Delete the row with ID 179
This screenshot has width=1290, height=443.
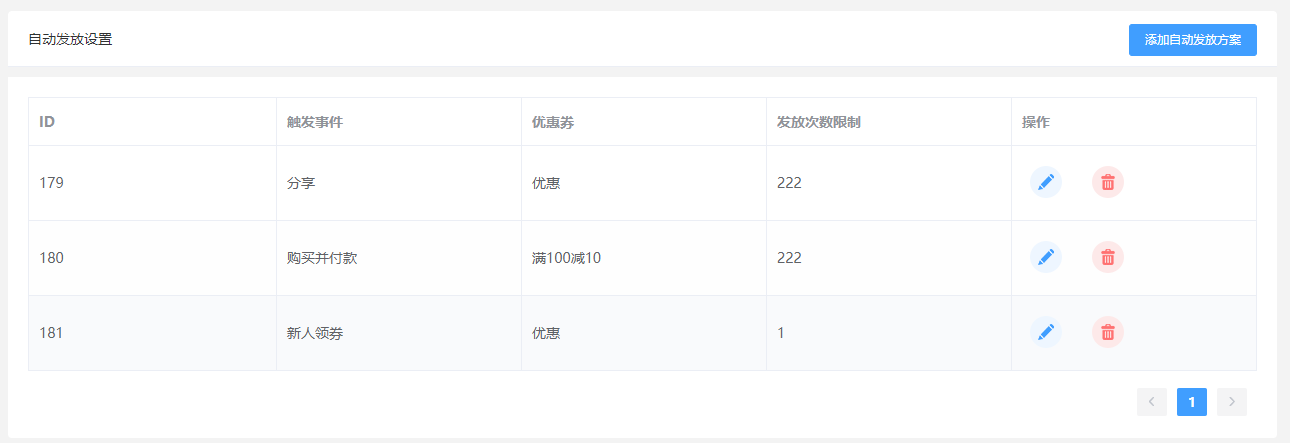[1108, 182]
